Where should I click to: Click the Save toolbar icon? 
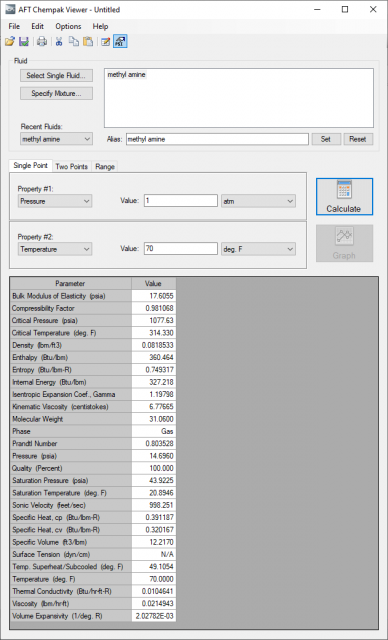click(x=24, y=41)
